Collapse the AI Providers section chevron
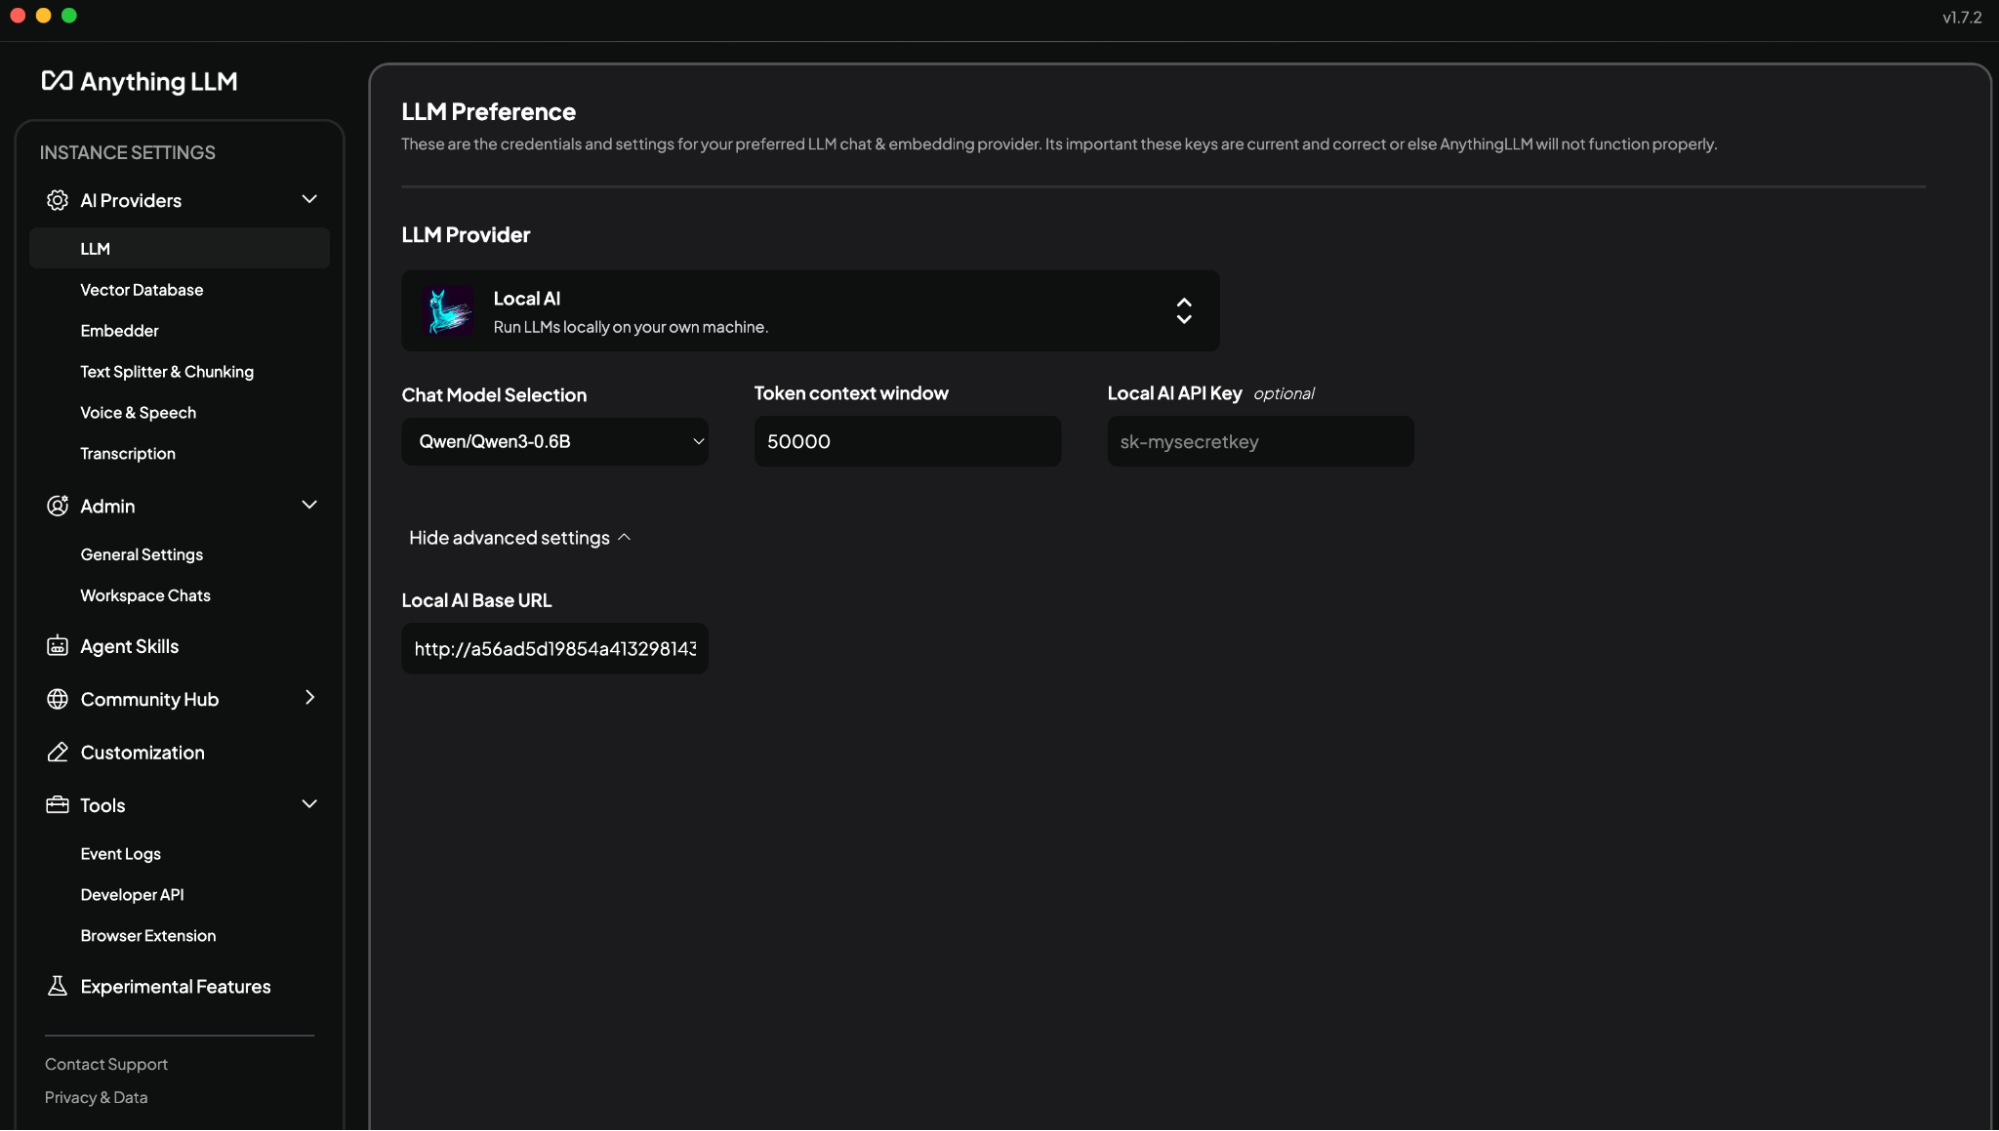Screen dimensions: 1999x1131 (x=309, y=199)
